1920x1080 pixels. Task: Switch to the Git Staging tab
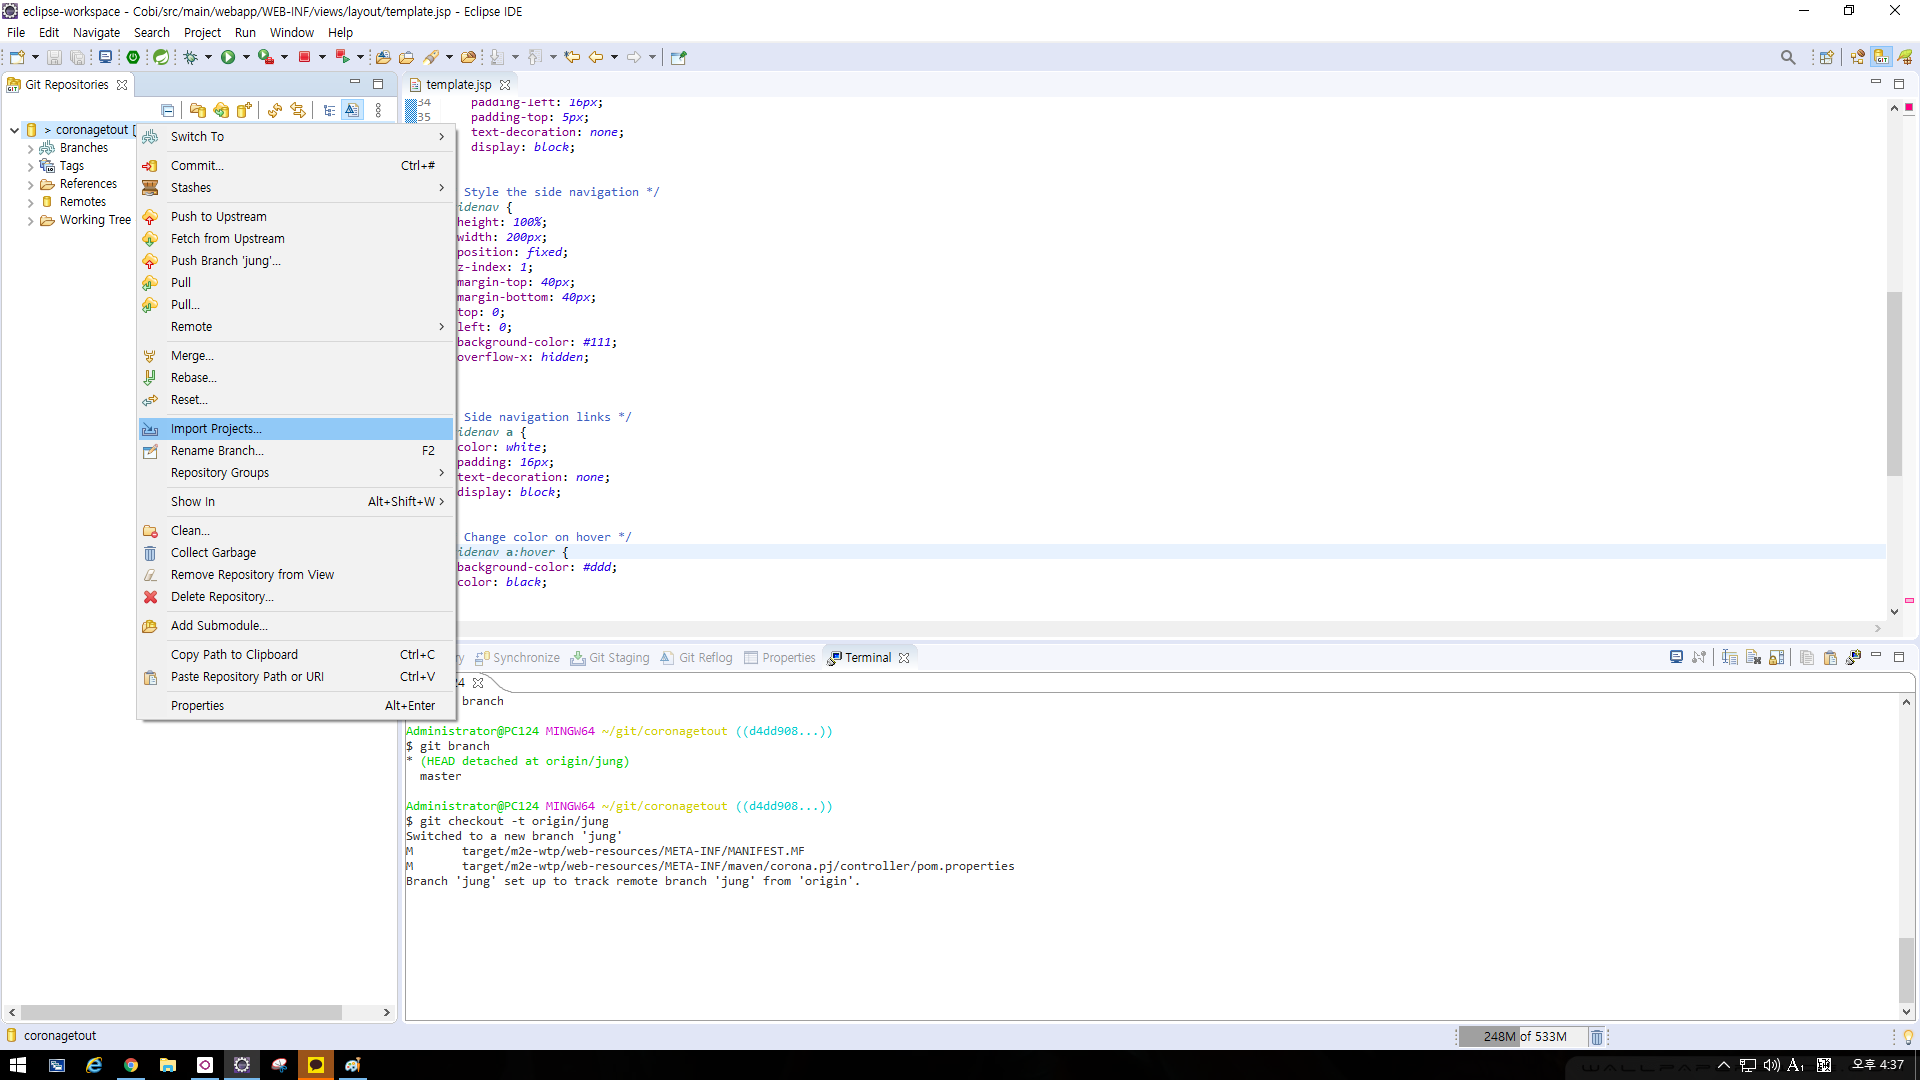pyautogui.click(x=610, y=657)
